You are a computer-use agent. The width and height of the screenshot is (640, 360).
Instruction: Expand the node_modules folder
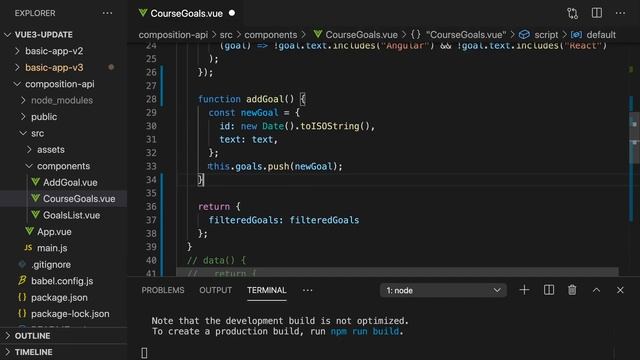pos(23,100)
